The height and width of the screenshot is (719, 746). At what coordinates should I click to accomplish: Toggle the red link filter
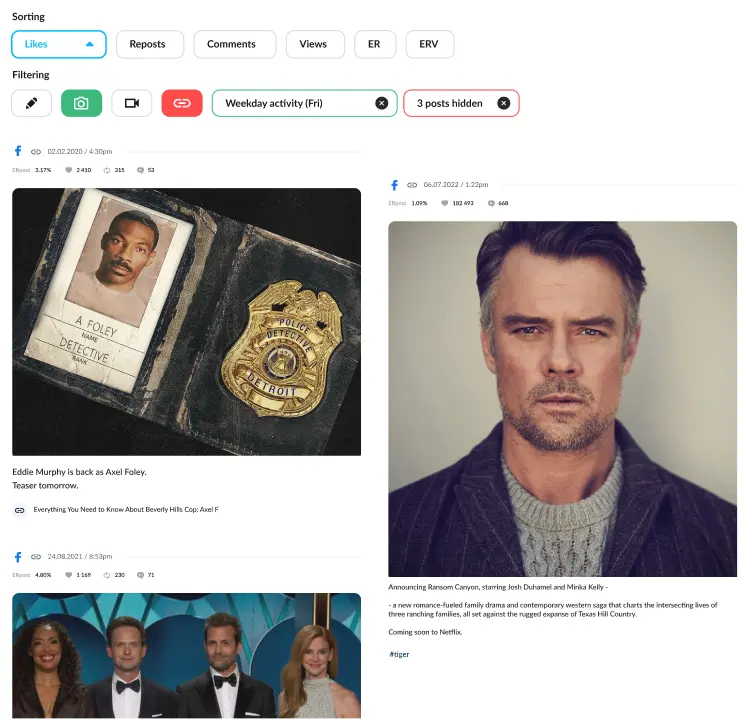181,103
